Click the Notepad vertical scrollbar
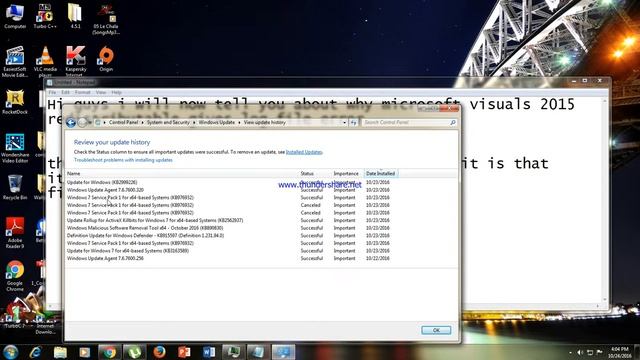640x360 pixels. [605, 200]
